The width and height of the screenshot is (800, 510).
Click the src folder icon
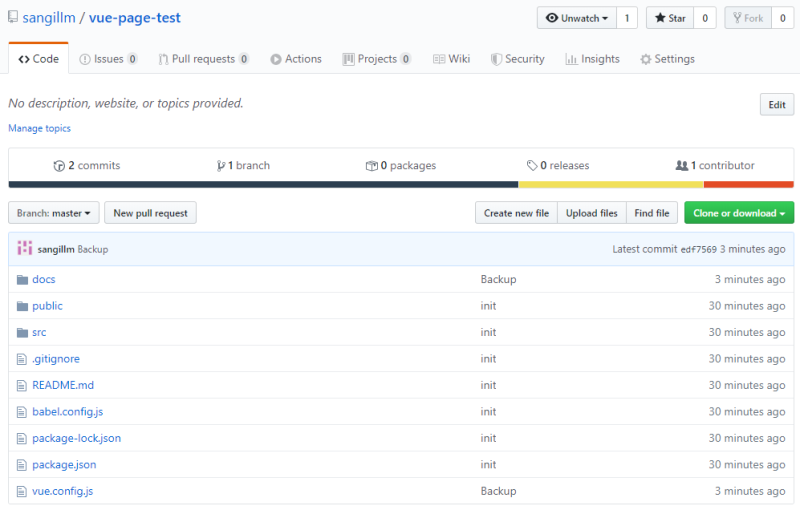pos(22,333)
